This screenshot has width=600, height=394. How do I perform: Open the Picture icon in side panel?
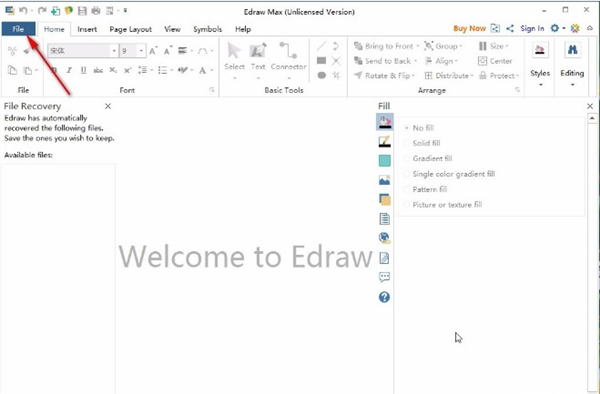(x=385, y=180)
